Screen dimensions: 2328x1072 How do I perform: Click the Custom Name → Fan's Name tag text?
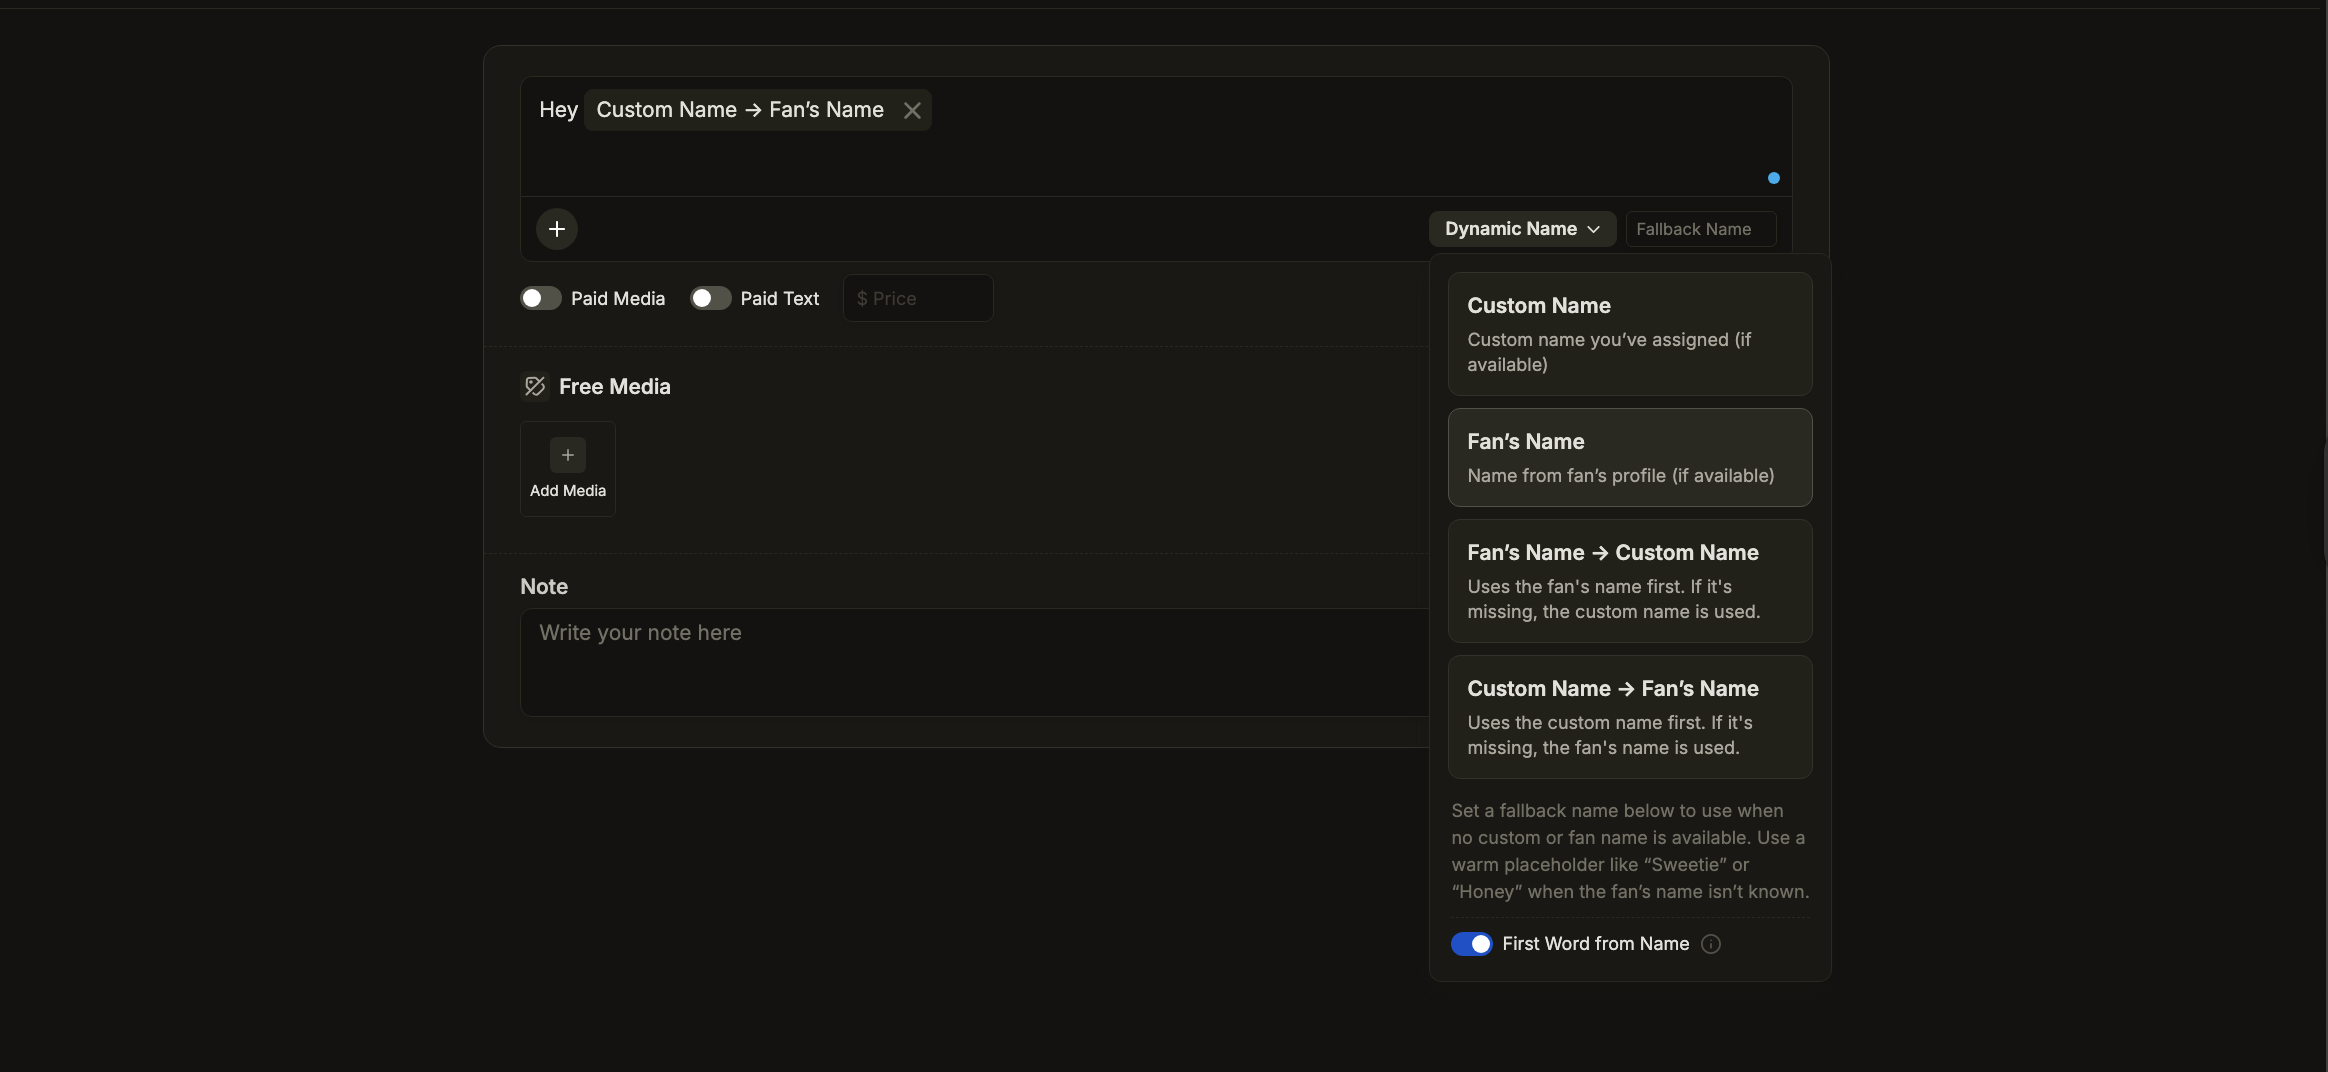pyautogui.click(x=740, y=110)
